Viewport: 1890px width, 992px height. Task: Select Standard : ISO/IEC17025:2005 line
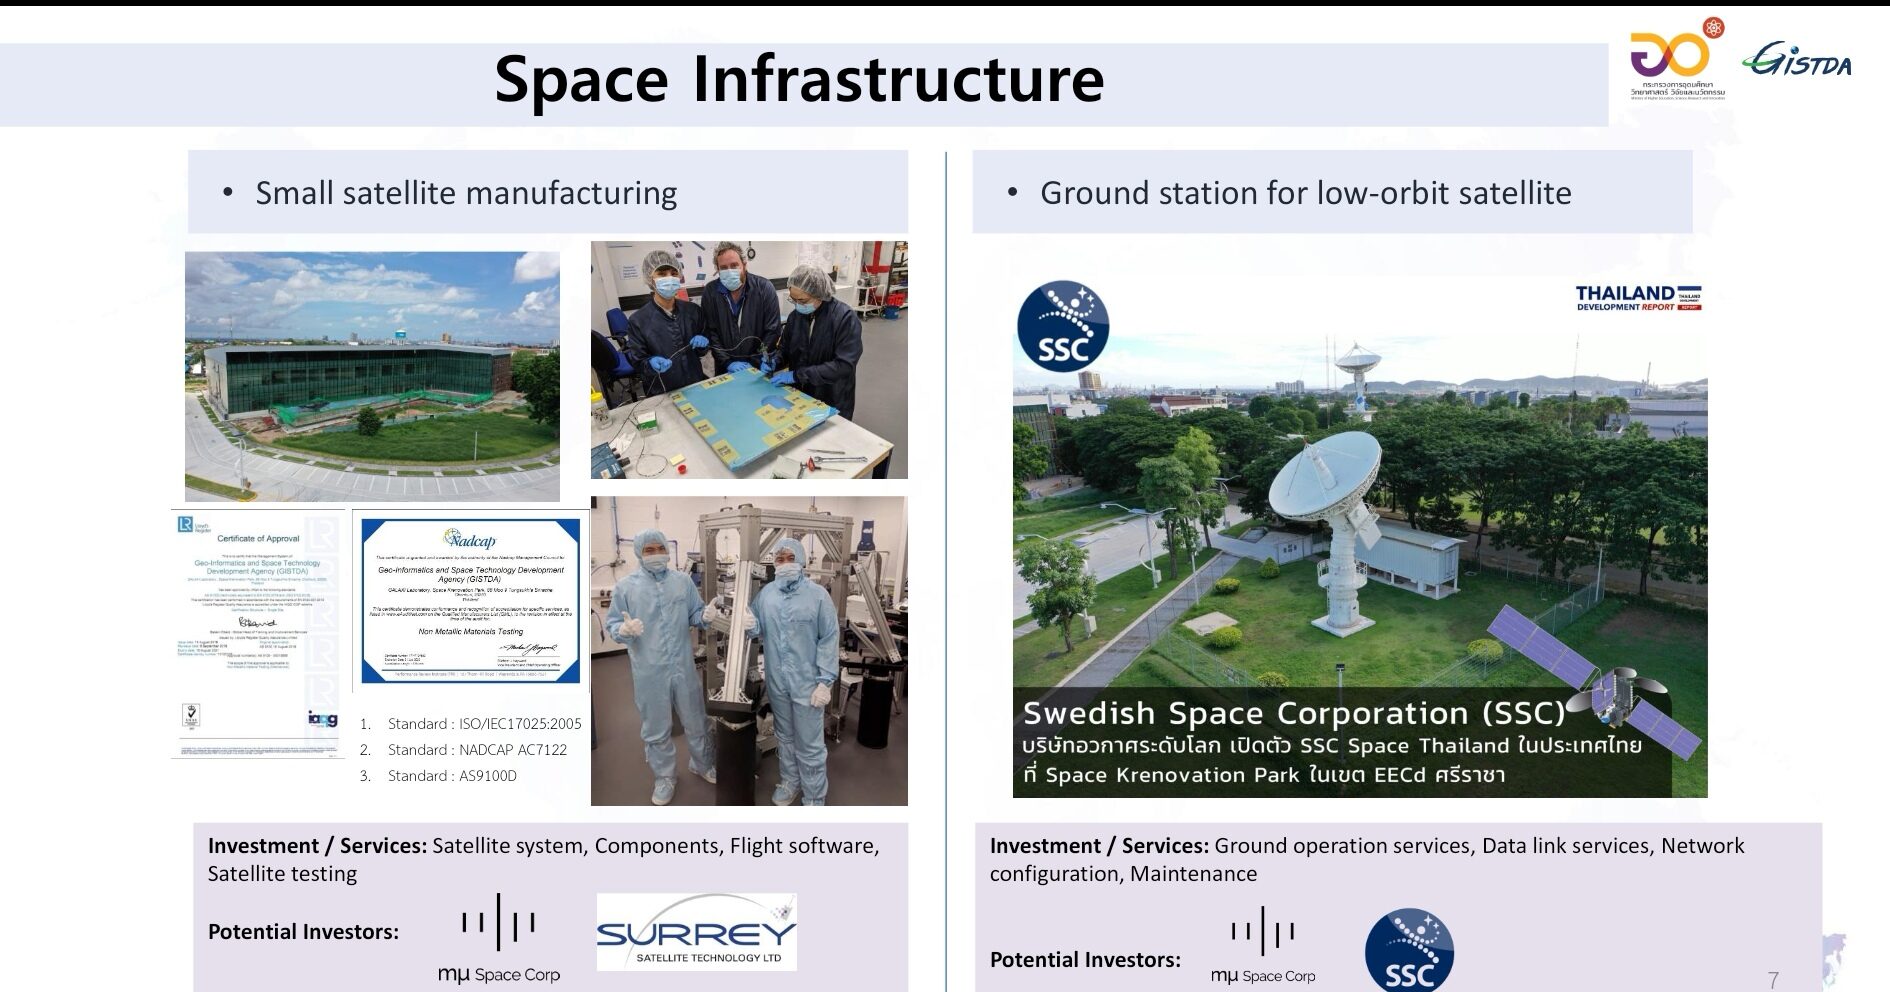click(x=484, y=724)
